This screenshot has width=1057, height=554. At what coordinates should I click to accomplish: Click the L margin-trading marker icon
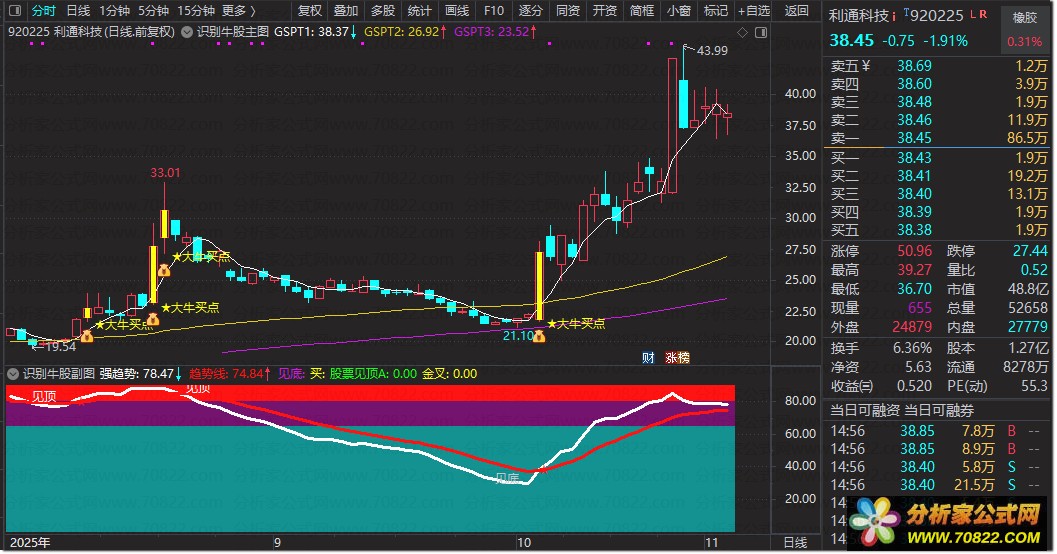click(973, 14)
